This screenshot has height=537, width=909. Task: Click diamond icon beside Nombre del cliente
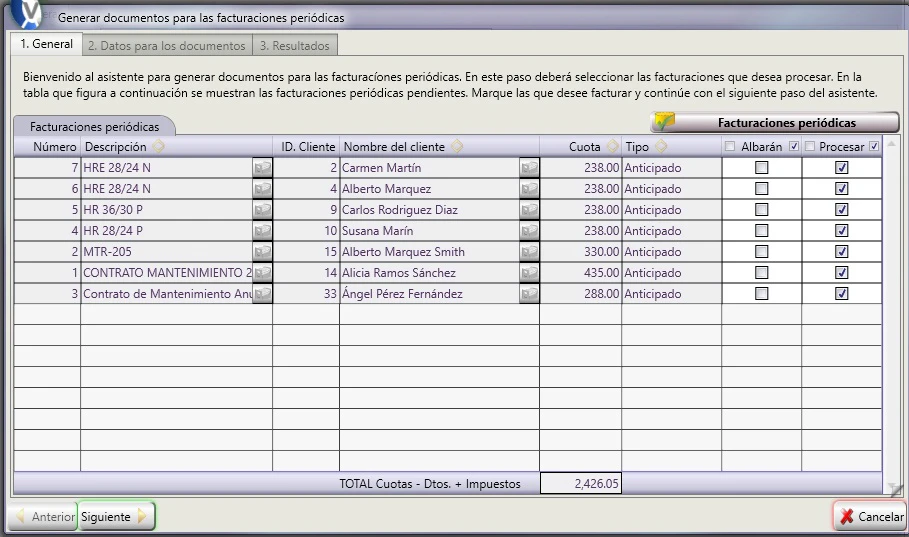coord(457,147)
